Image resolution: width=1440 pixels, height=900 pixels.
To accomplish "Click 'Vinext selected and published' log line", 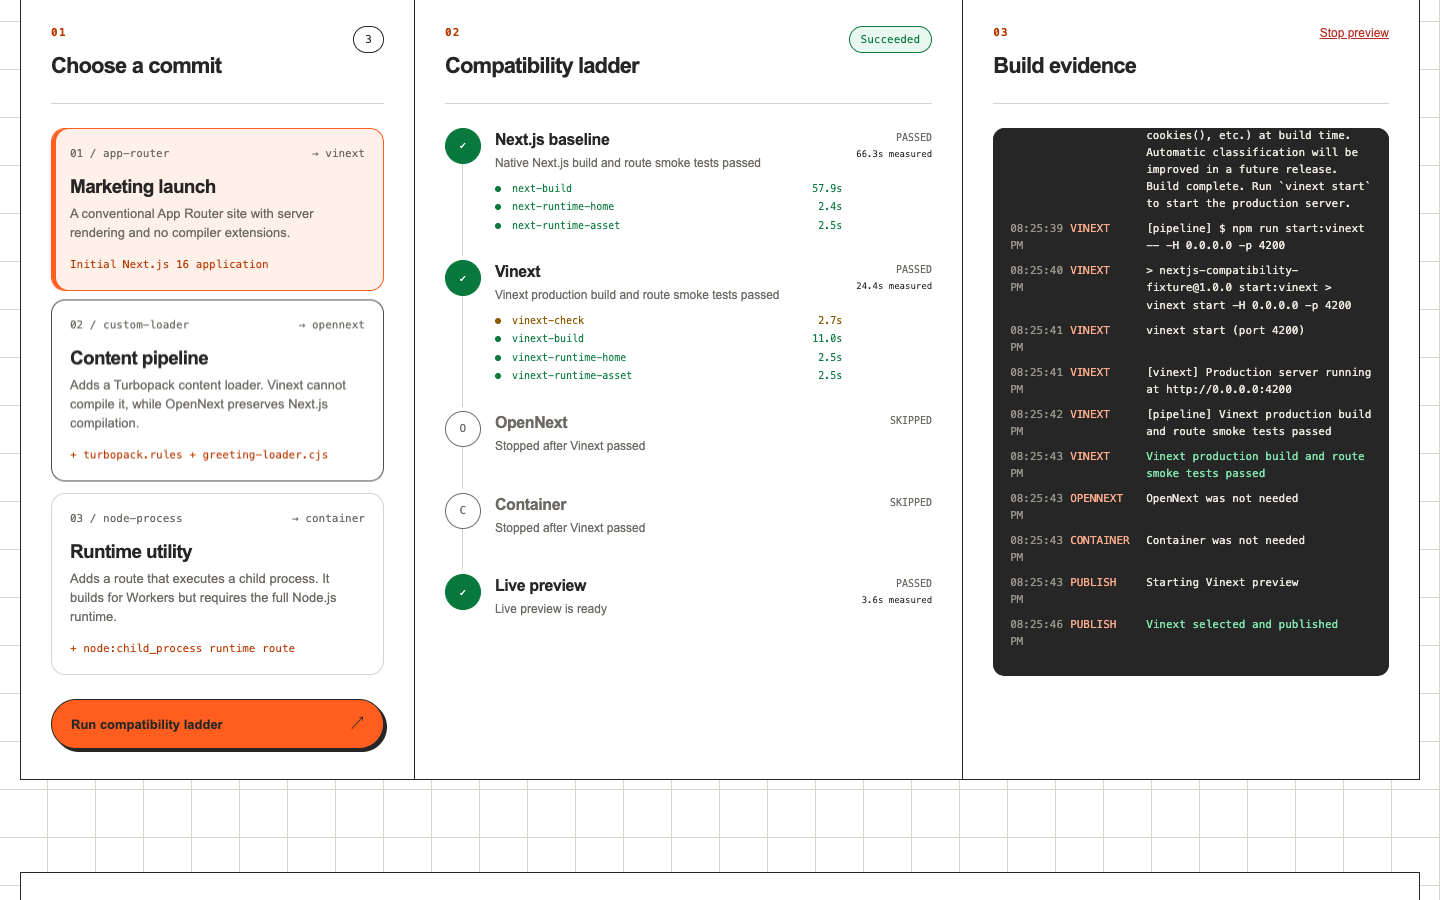I will pyautogui.click(x=1242, y=624).
